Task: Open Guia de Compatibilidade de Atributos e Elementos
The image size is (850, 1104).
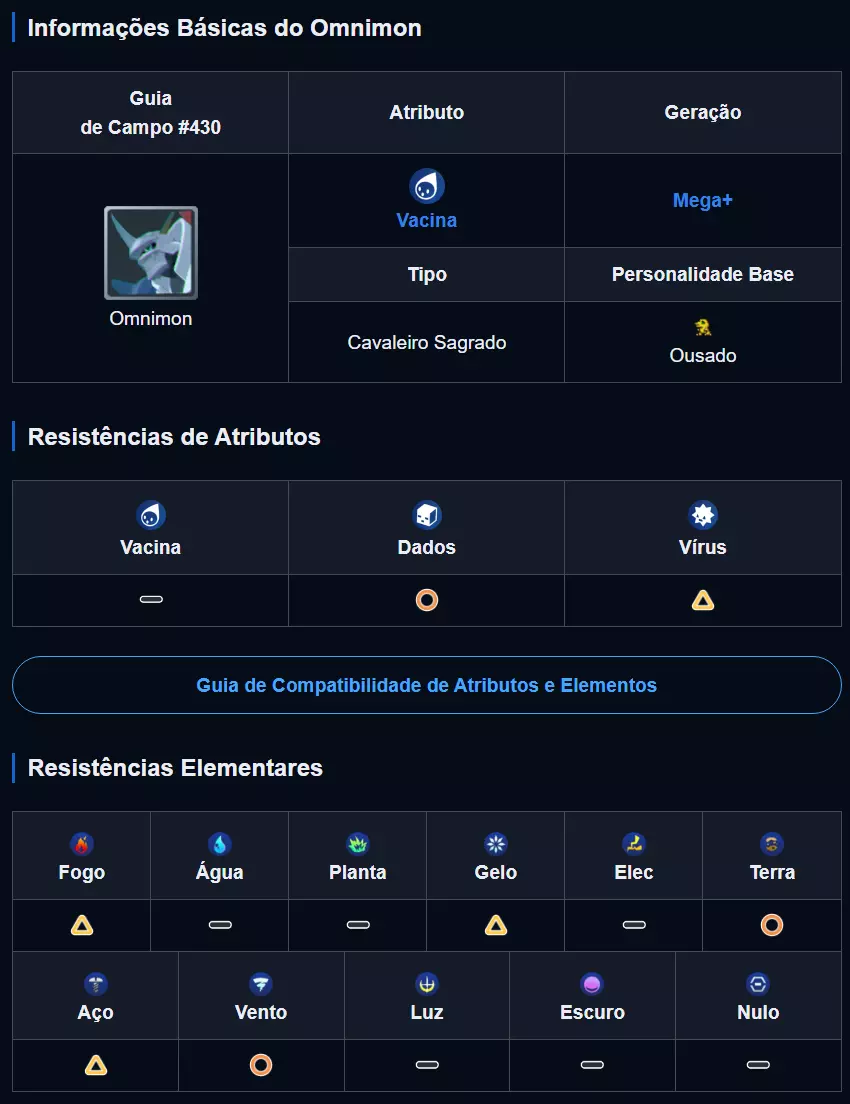Action: tap(426, 685)
